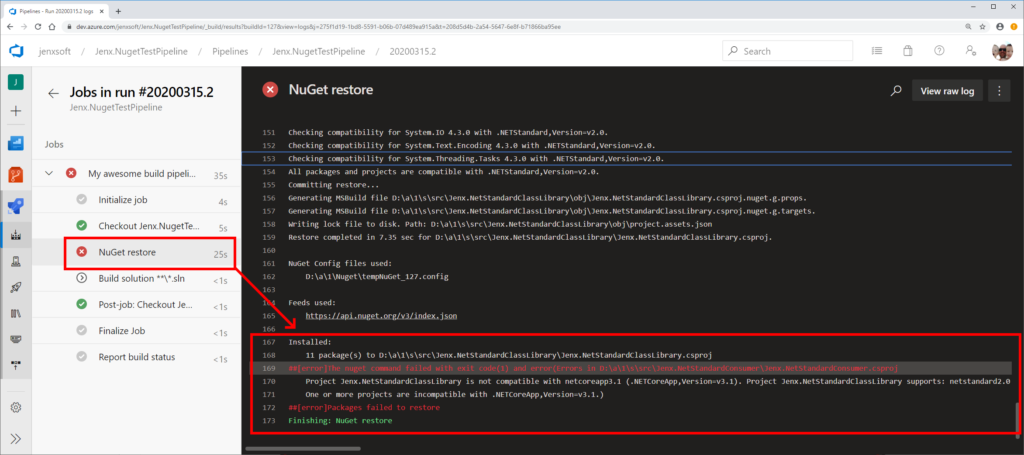Viewport: 1024px width, 455px height.
Task: Click the log vertical scrollbar thumb
Action: click(1015, 418)
